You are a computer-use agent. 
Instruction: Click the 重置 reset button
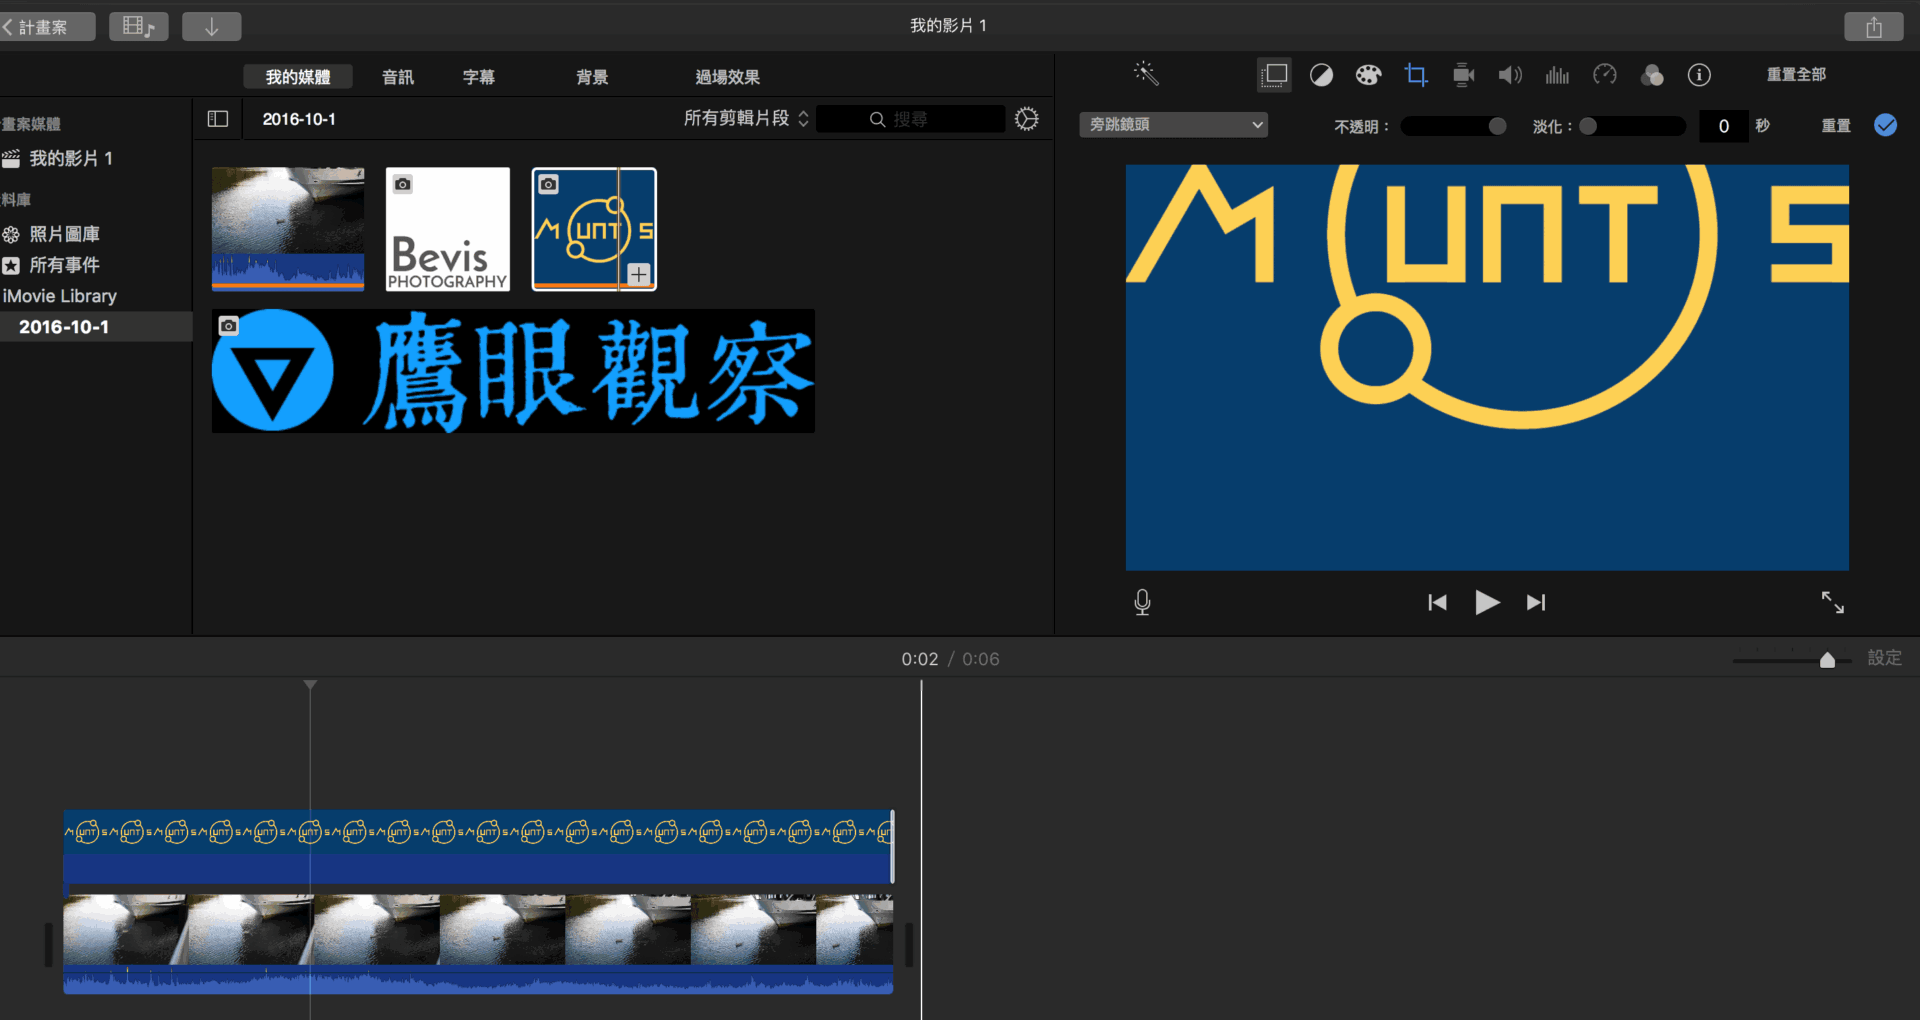click(1836, 126)
